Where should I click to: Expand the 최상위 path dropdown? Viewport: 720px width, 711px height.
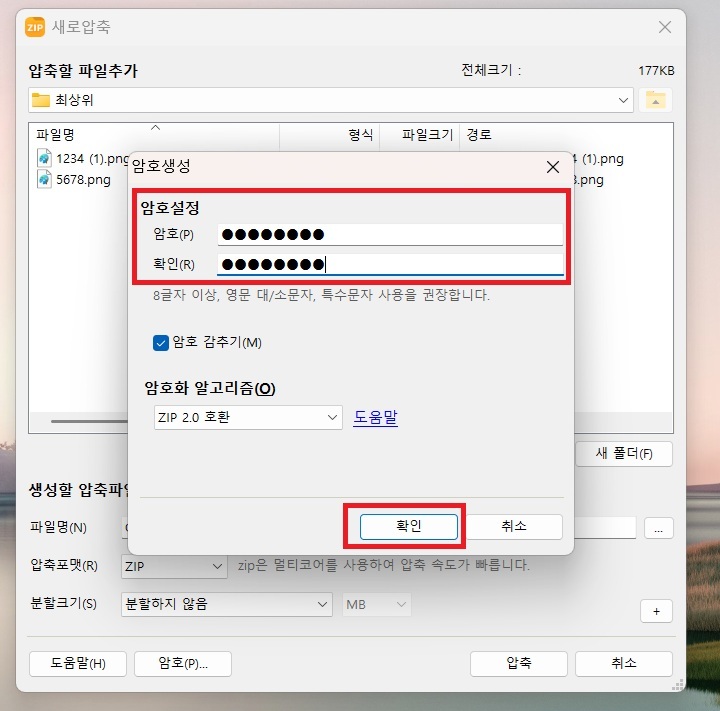623,100
